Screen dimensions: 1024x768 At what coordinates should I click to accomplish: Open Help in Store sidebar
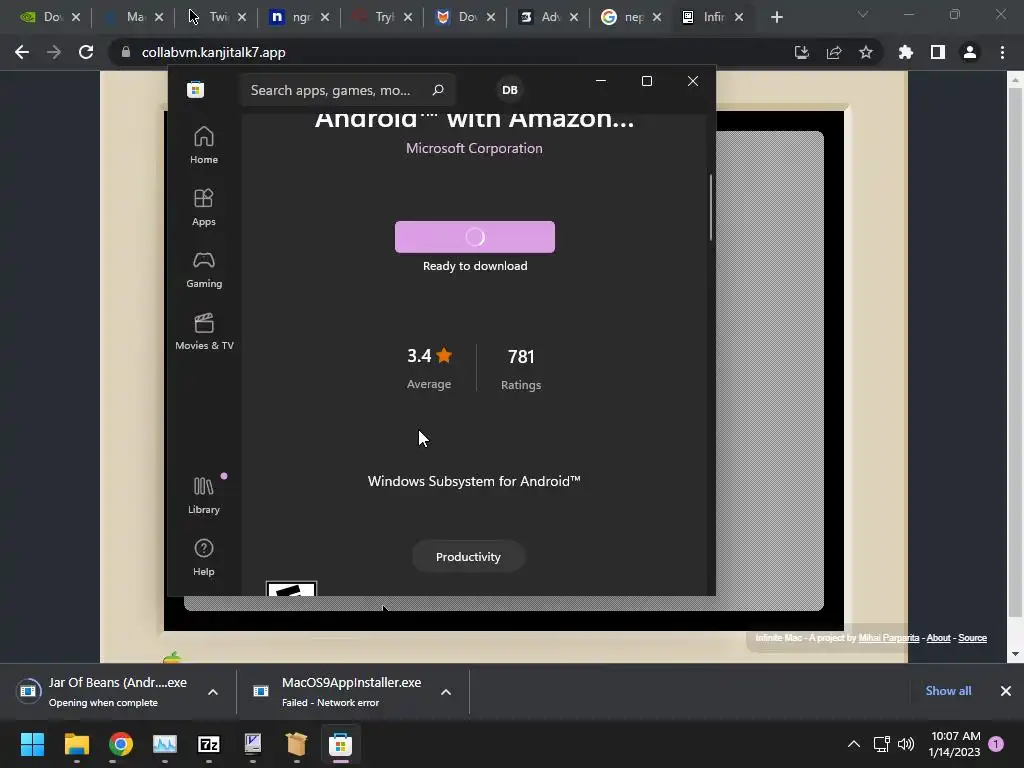204,557
